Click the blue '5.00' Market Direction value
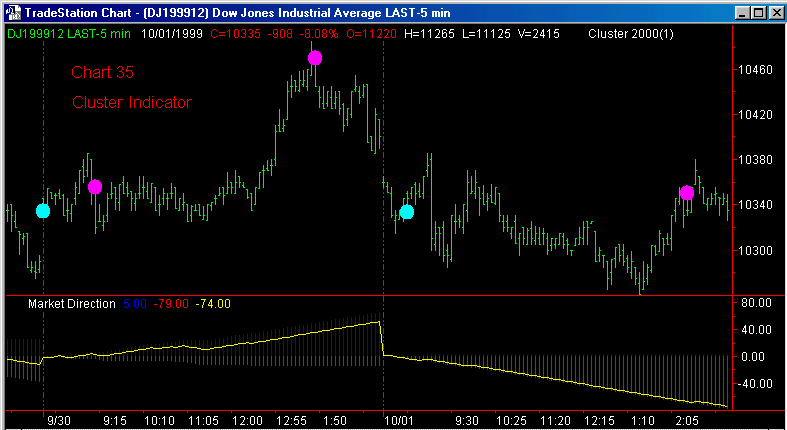This screenshot has width=787, height=430. pyautogui.click(x=135, y=304)
